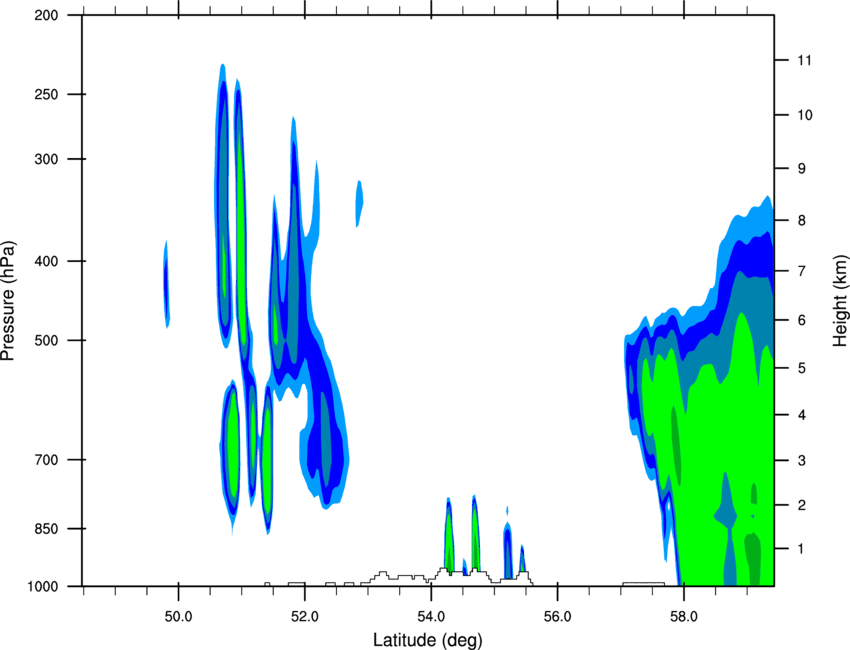Click the 54.0 latitude tick label
This screenshot has width=850, height=650.
pos(431,617)
